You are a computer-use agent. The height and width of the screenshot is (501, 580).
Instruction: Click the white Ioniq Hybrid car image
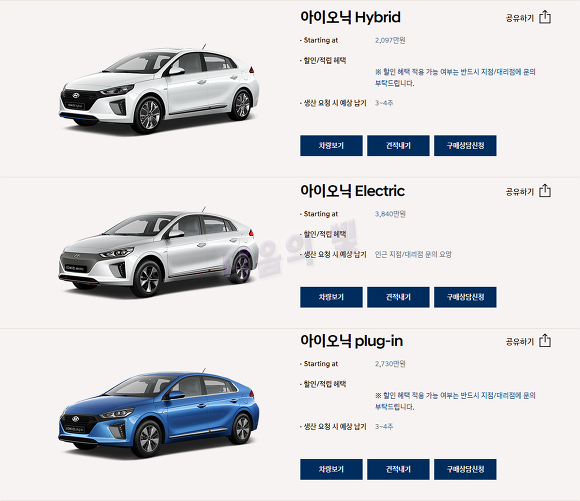pos(159,89)
